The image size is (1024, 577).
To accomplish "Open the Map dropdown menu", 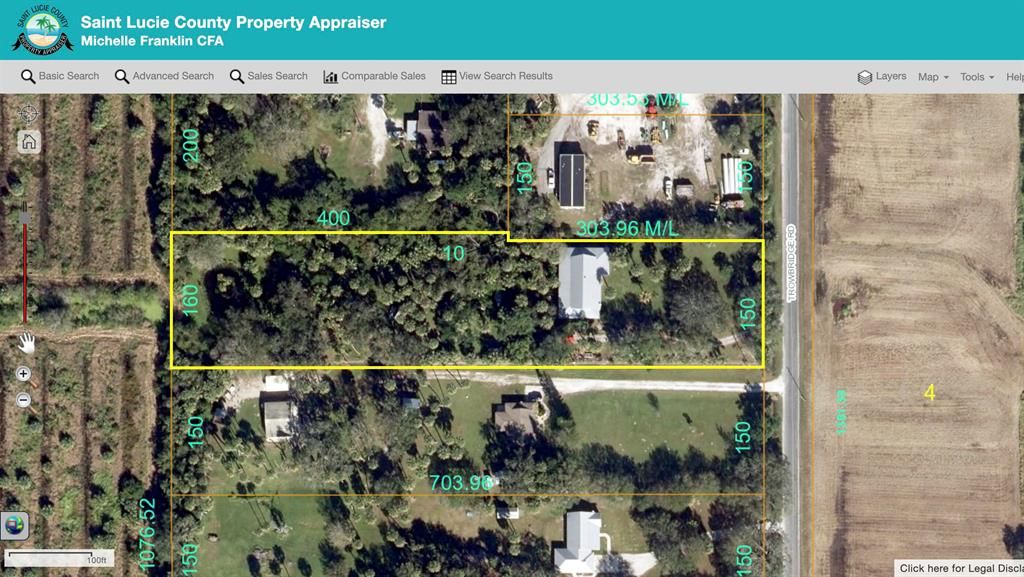I will (x=931, y=75).
